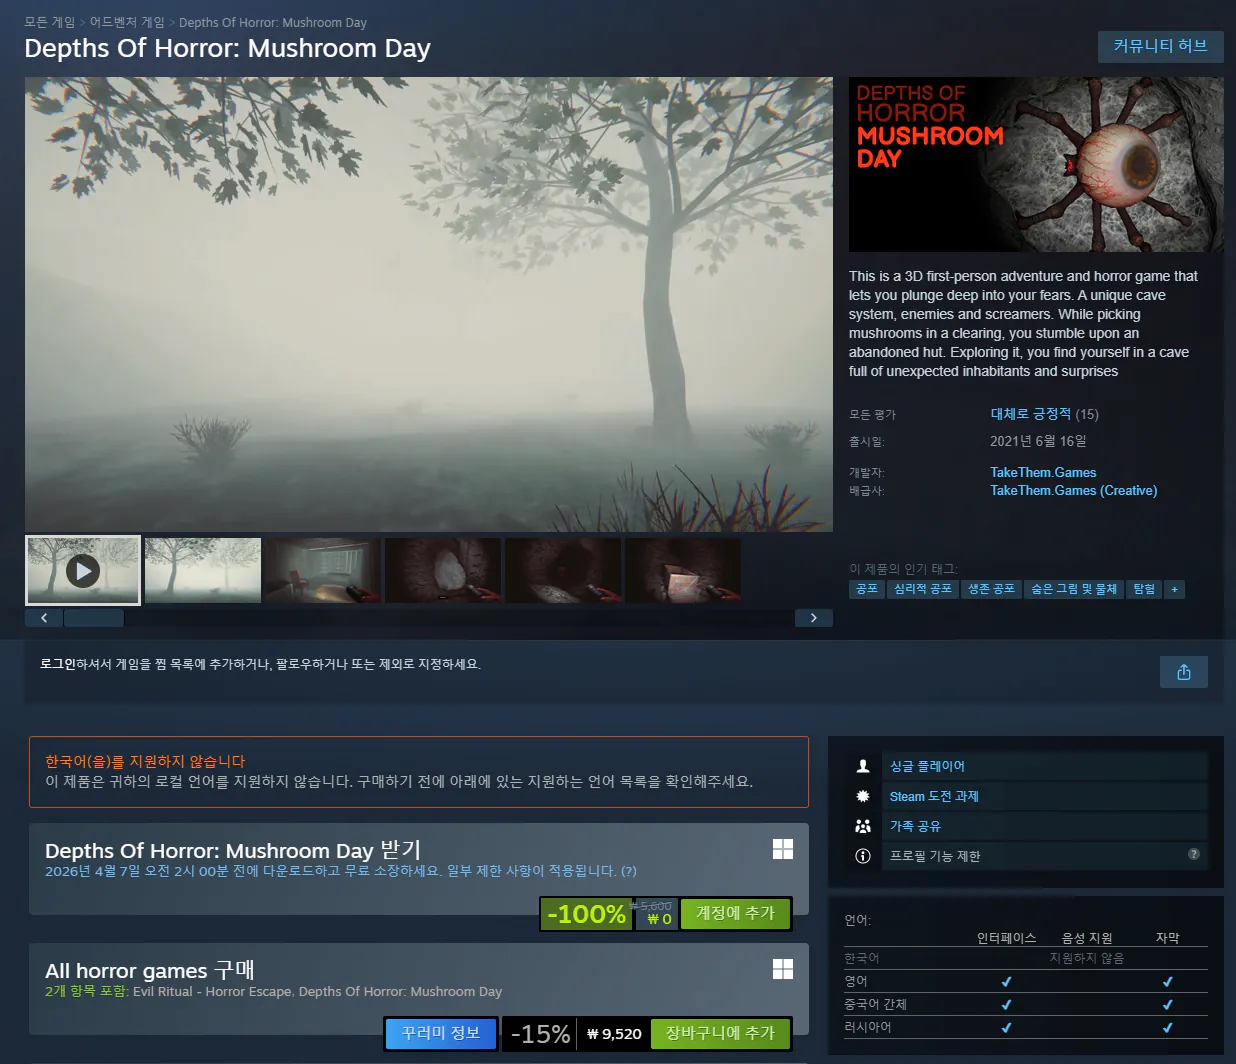This screenshot has height=1064, width=1236.
Task: Open the 커뮤니티 허브
Action: tap(1161, 46)
